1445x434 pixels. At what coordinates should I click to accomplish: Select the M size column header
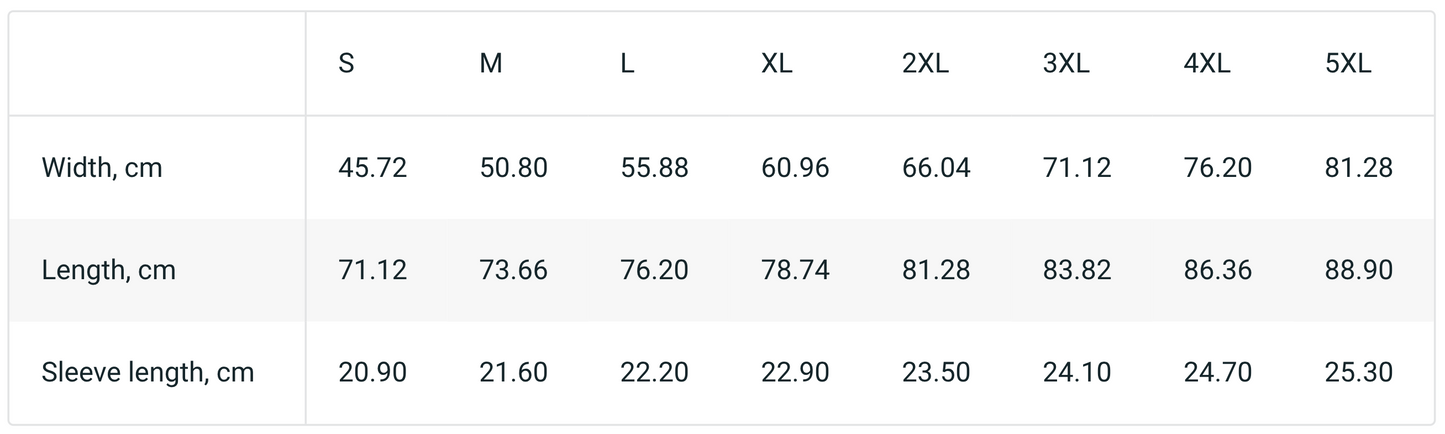tap(491, 65)
